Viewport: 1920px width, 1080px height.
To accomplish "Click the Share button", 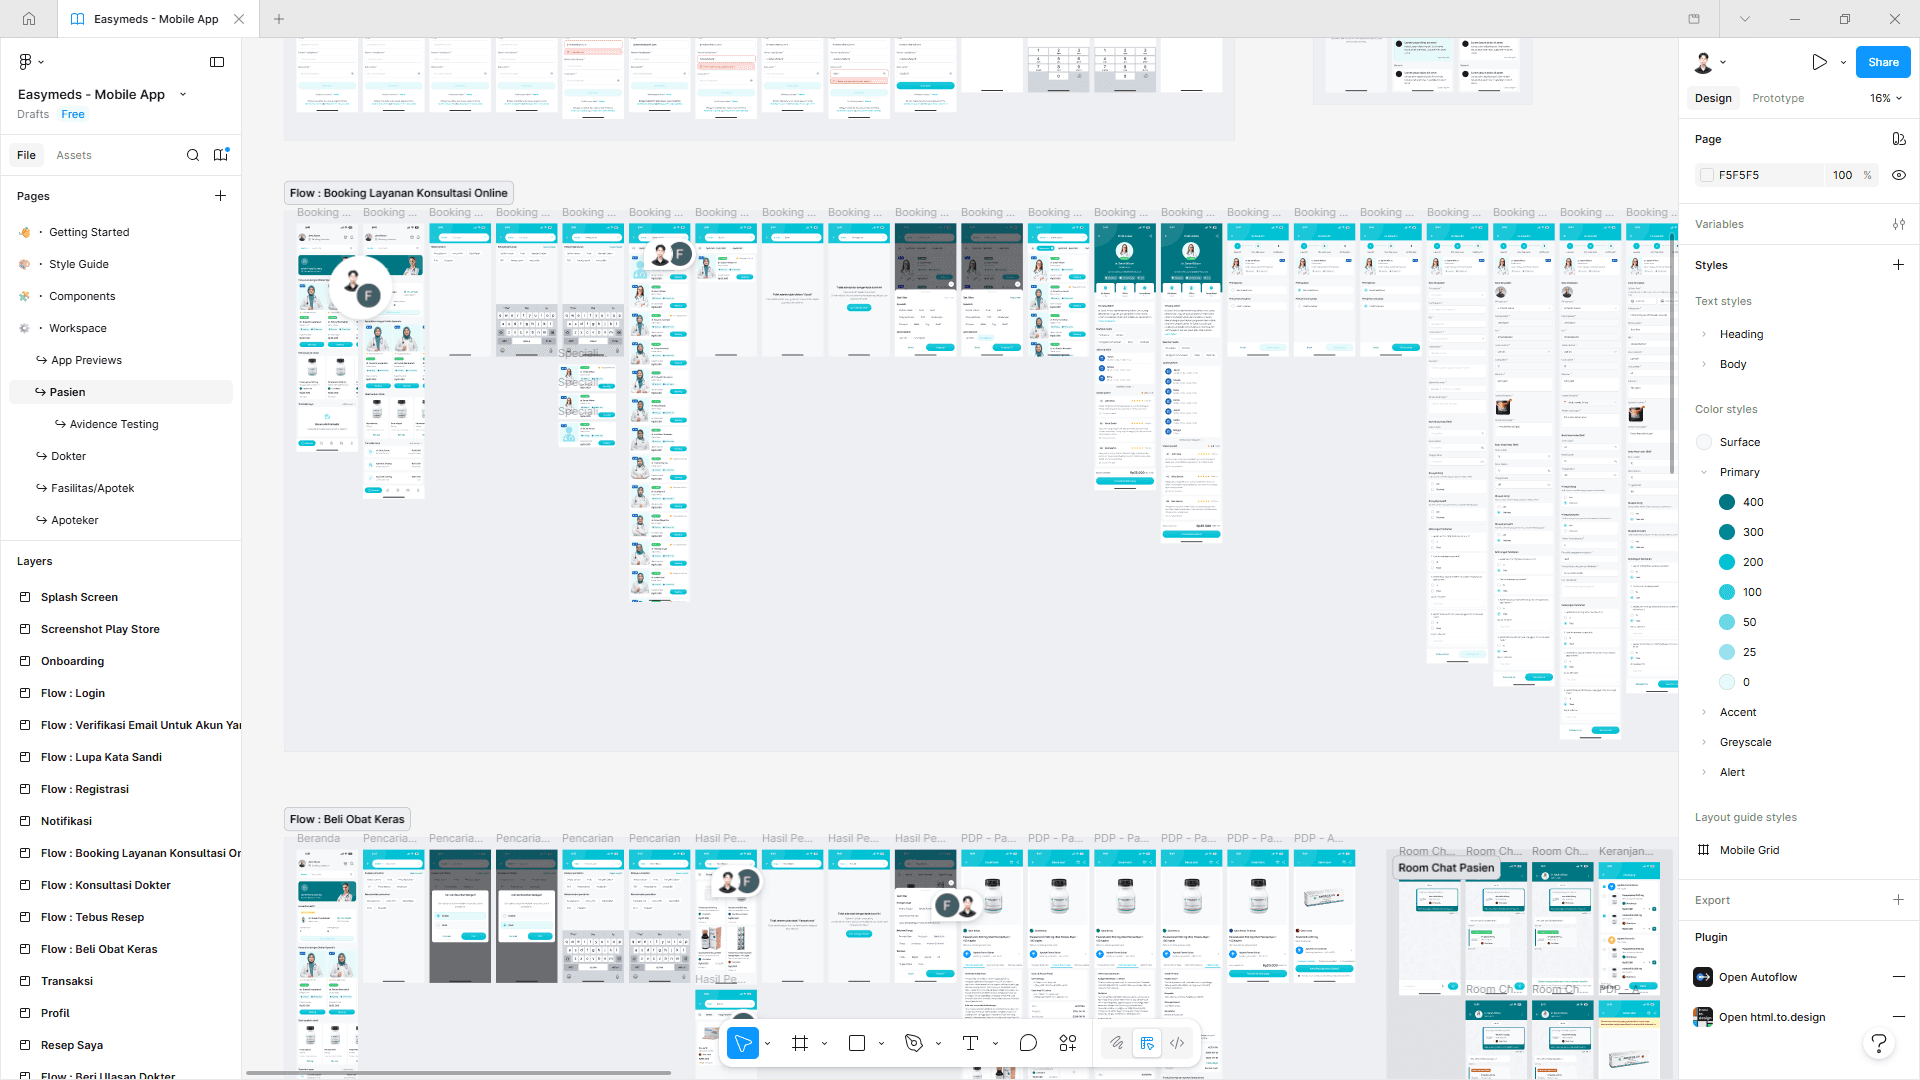I will pyautogui.click(x=1883, y=62).
